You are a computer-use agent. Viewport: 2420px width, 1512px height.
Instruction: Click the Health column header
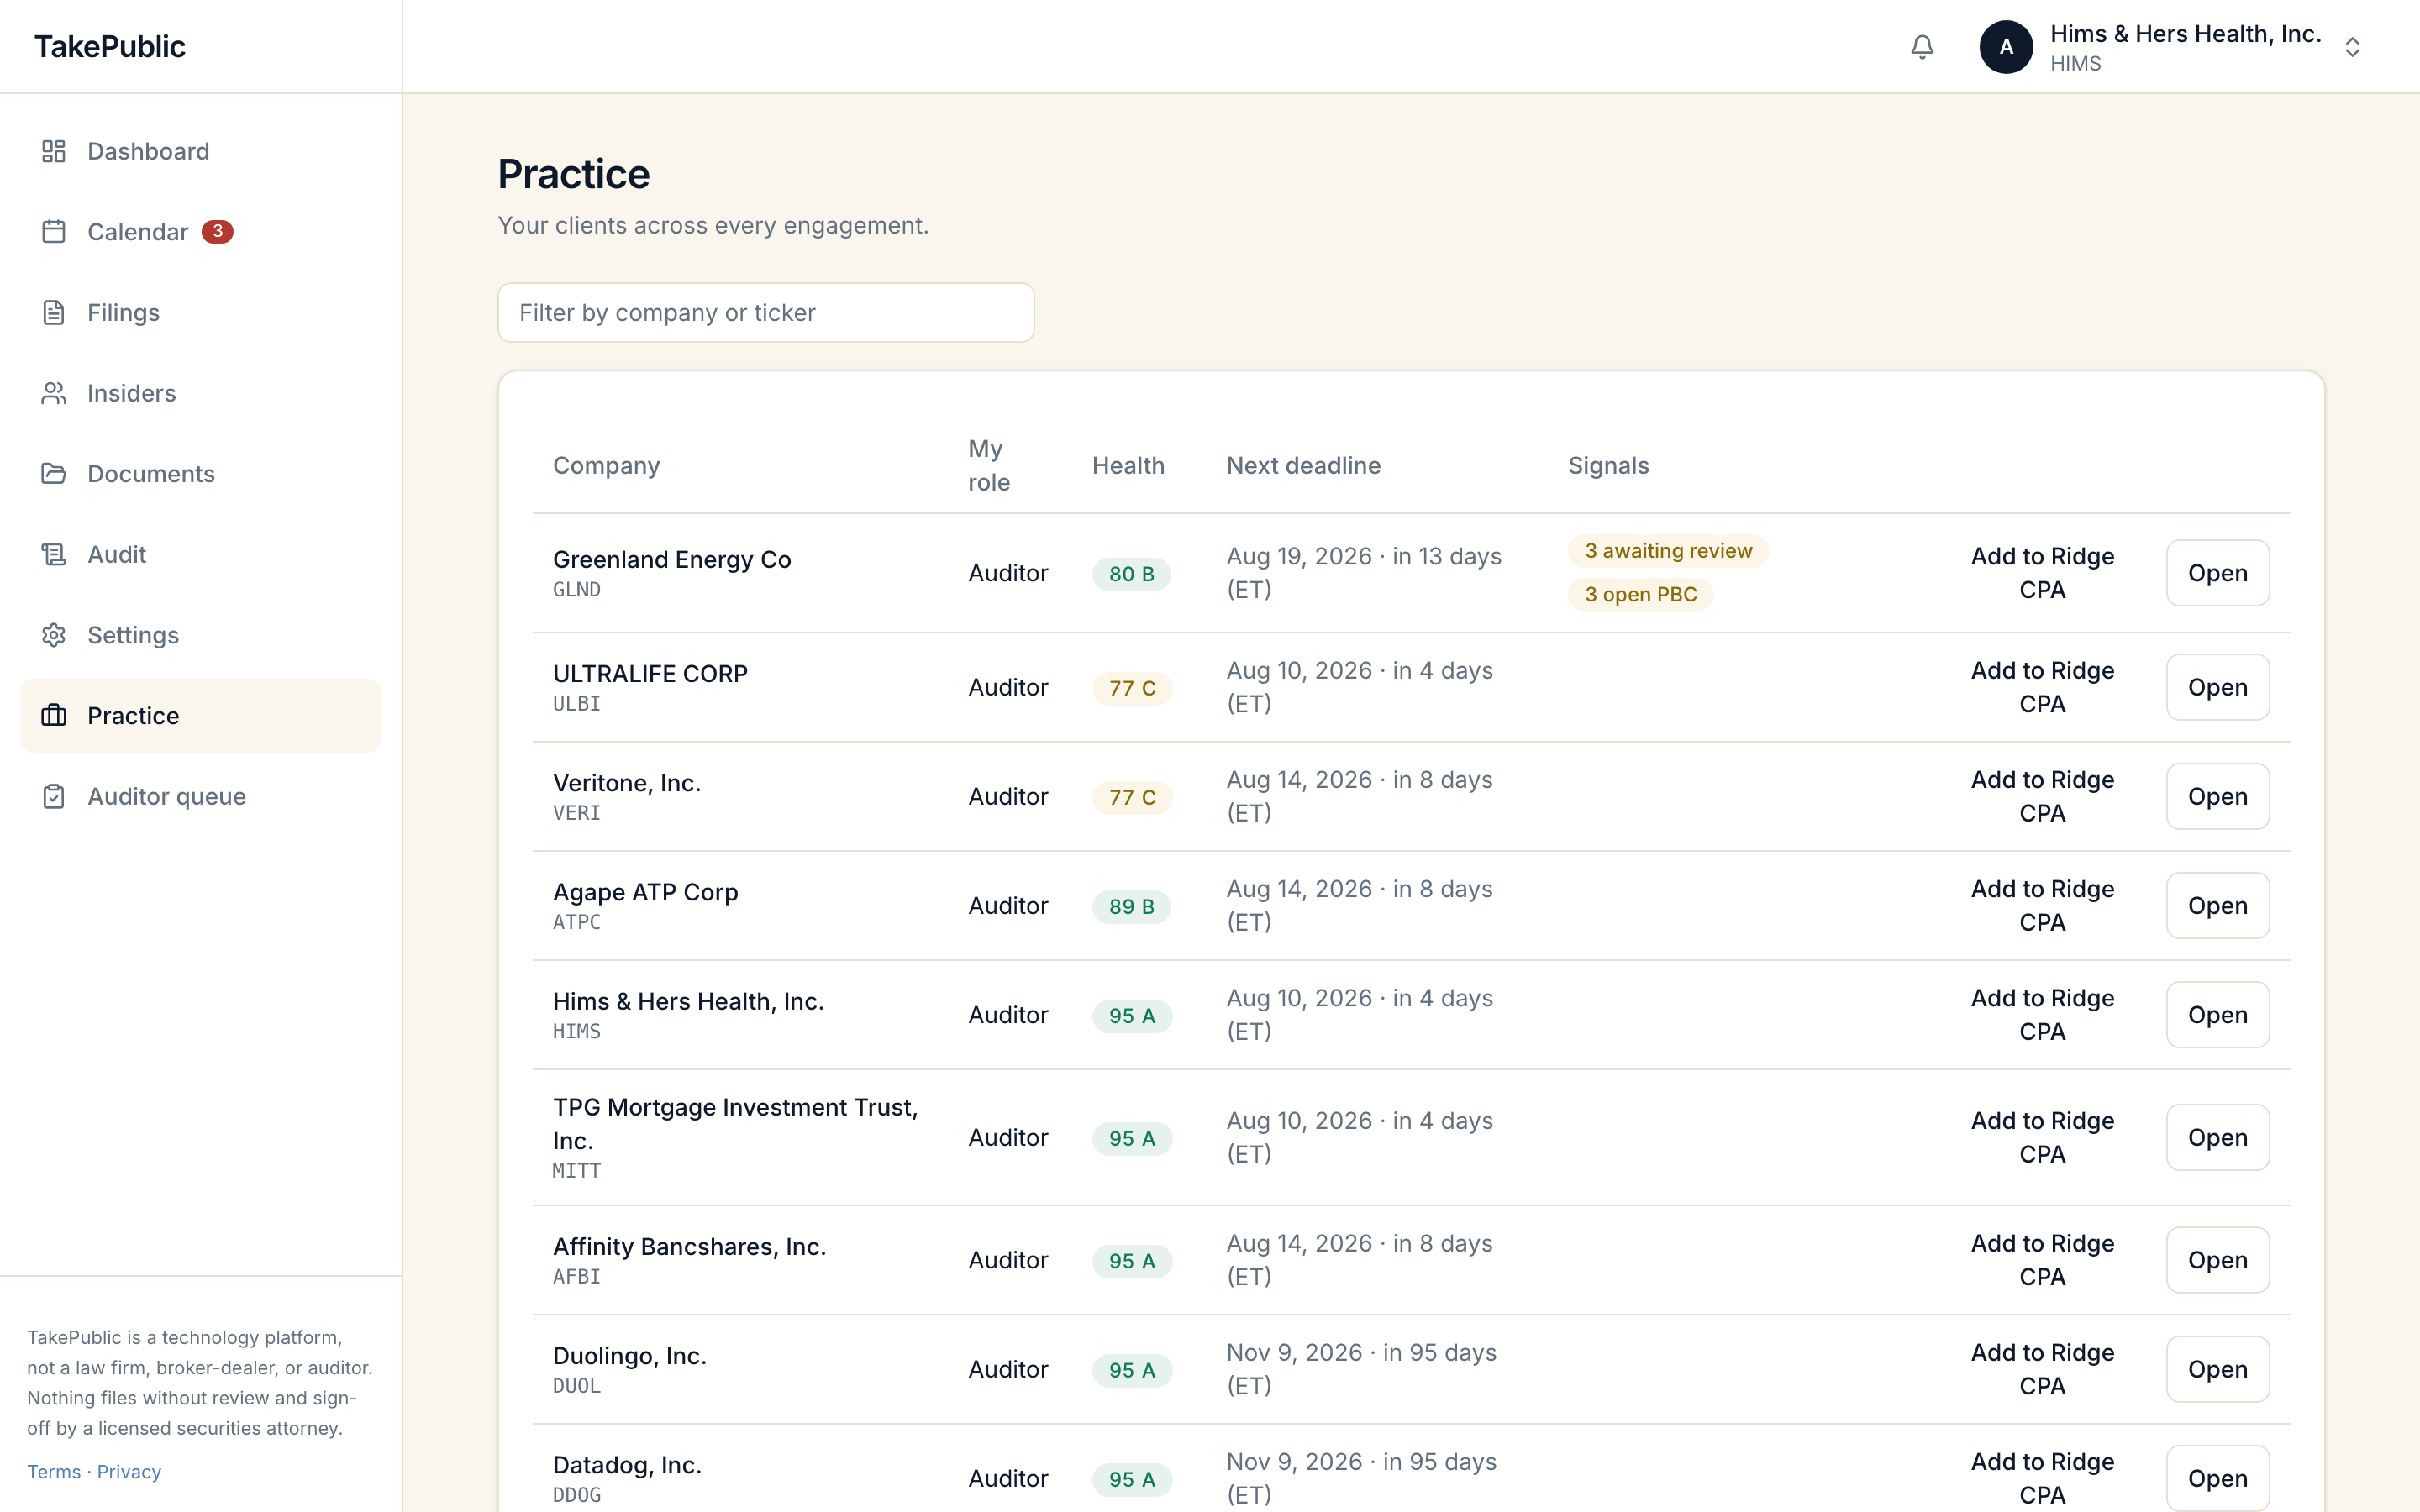1128,465
